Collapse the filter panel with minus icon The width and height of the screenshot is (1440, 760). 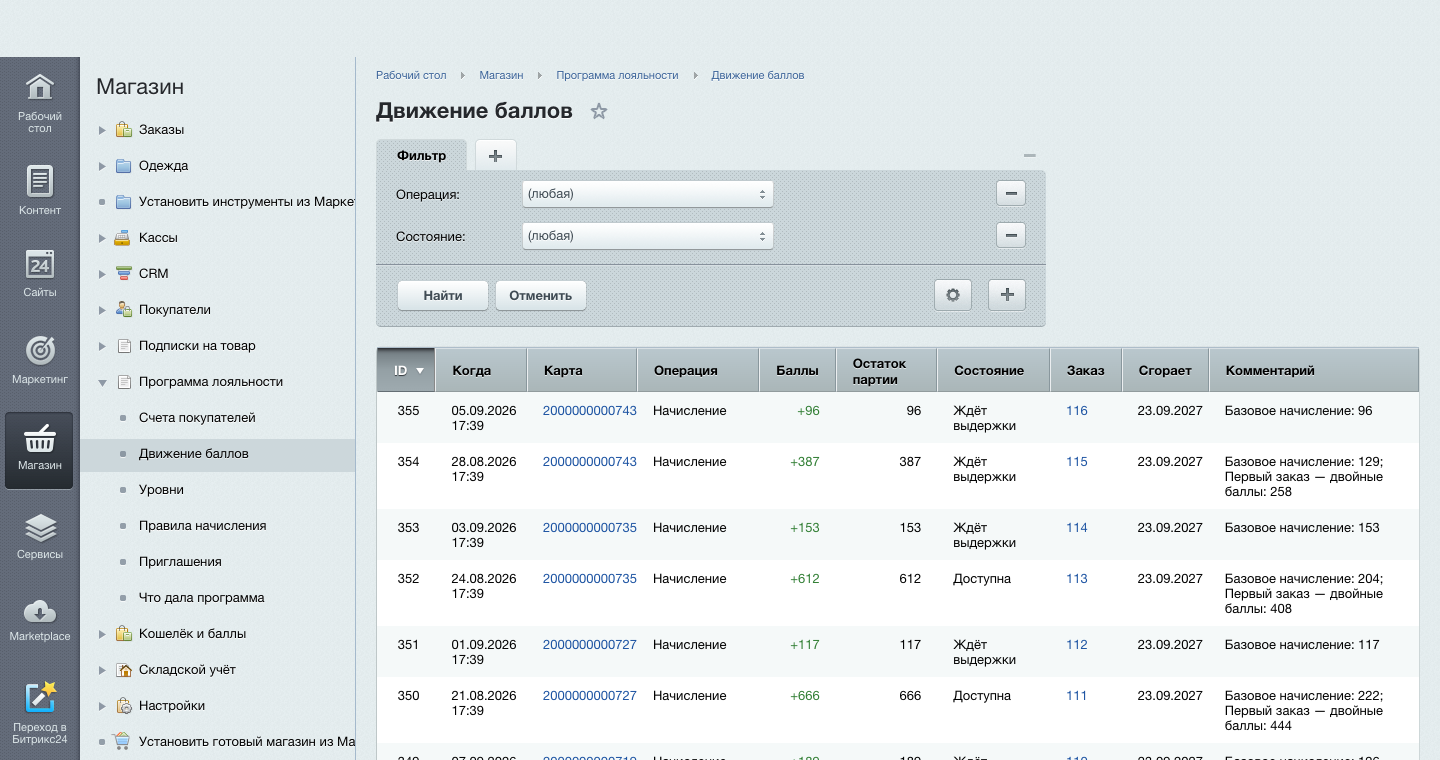pyautogui.click(x=1030, y=155)
